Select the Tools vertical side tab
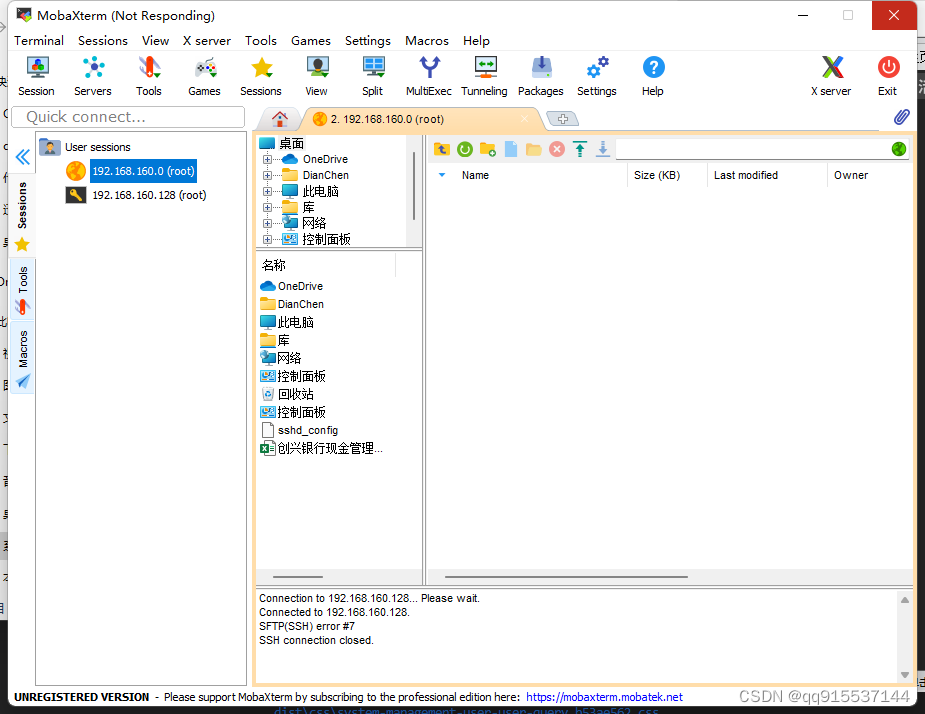925x714 pixels. click(x=22, y=289)
